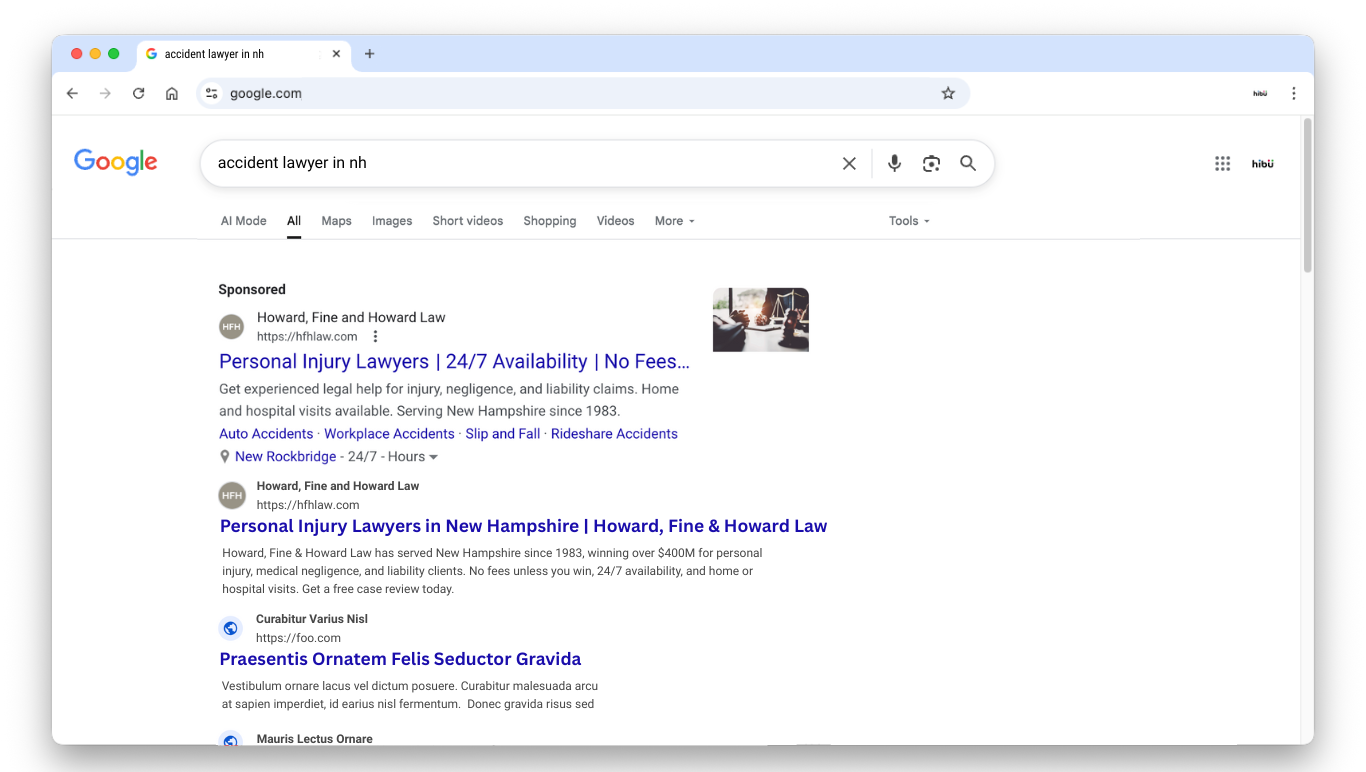This screenshot has height=772, width=1366.
Task: Go to browser home page
Action: click(172, 93)
